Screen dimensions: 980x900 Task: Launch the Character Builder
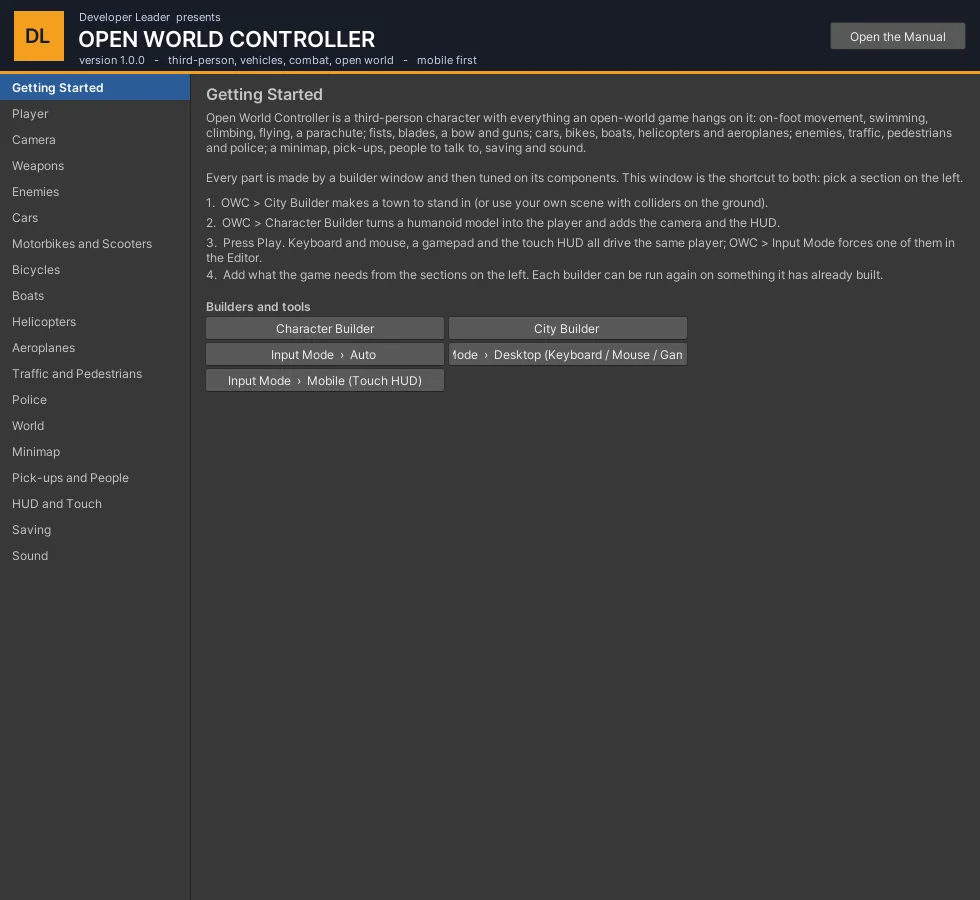click(x=325, y=328)
